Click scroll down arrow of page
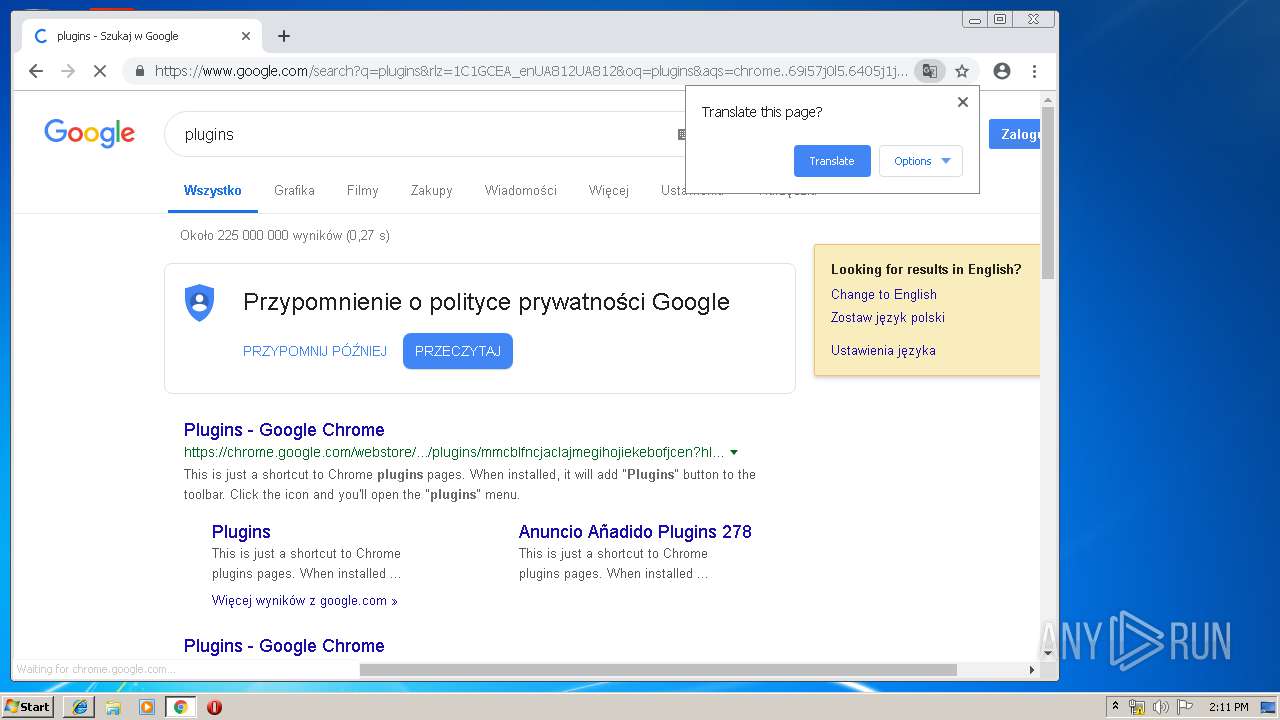The width and height of the screenshot is (1280, 720). [1048, 653]
